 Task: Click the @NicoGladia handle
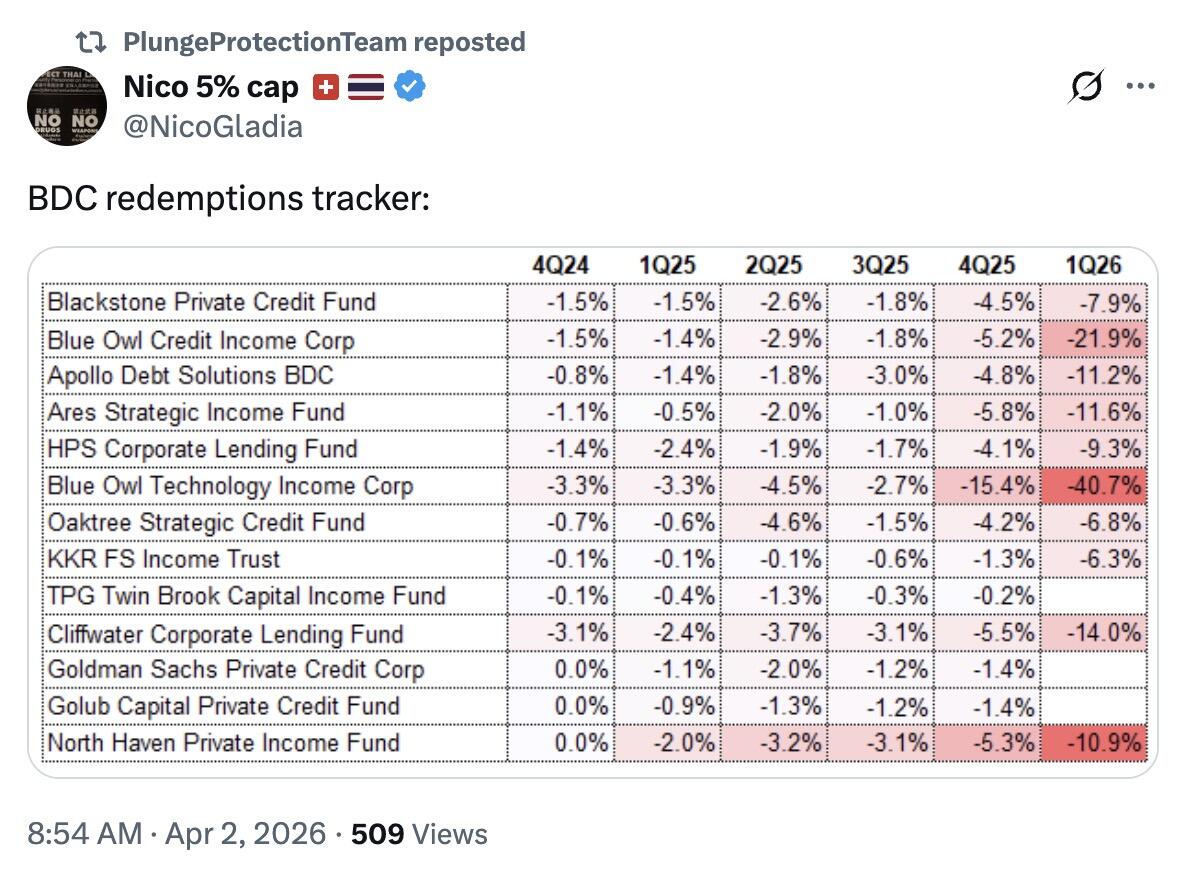click(213, 126)
